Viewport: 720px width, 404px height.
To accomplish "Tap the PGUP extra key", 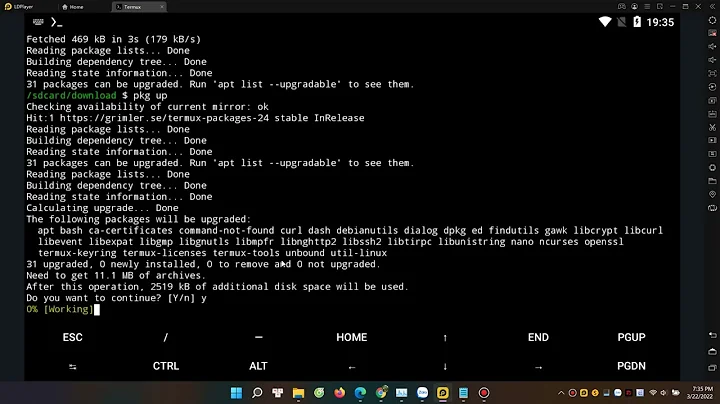I will tap(631, 337).
